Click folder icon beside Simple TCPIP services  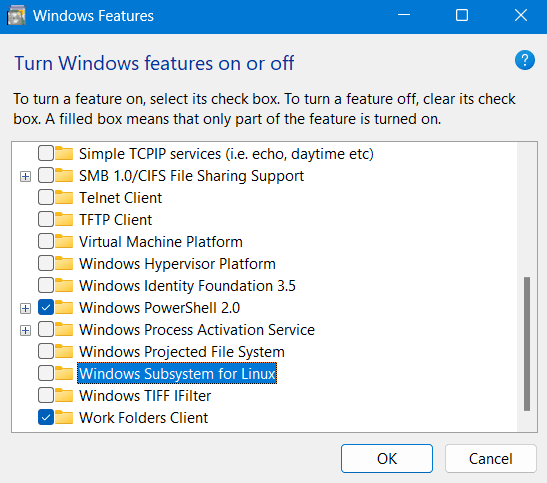pyautogui.click(x=64, y=153)
